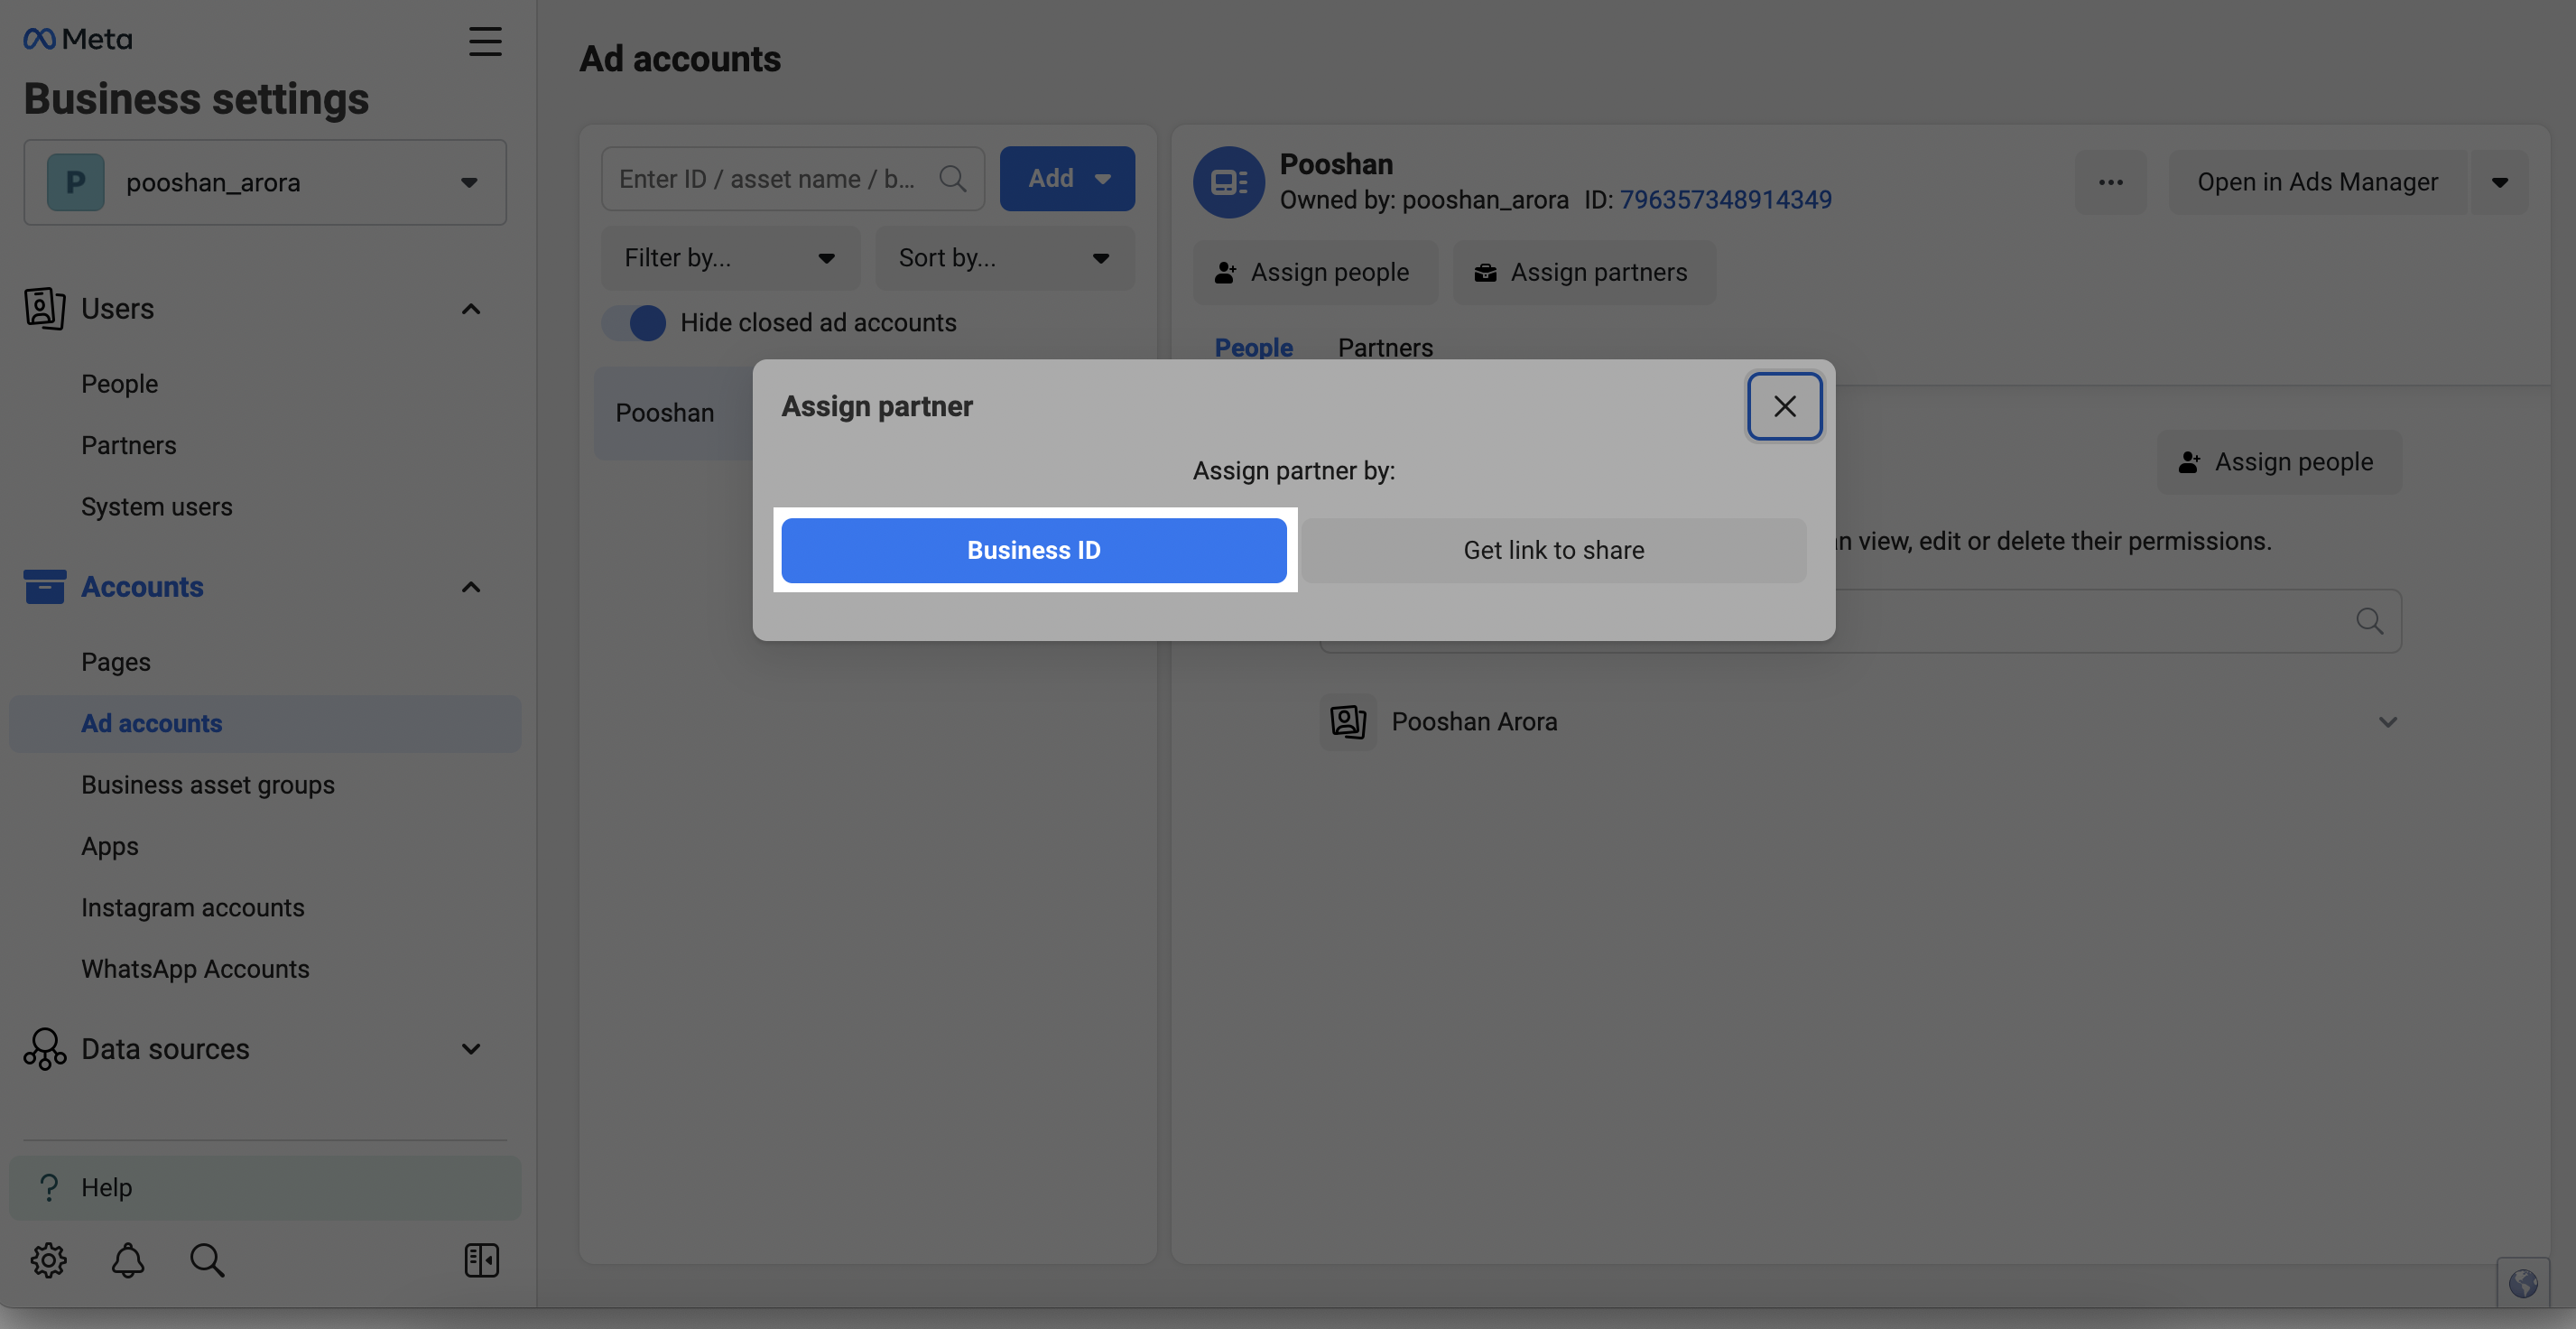The image size is (2576, 1329).
Task: Go to Partners in sidebar
Action: tap(129, 445)
